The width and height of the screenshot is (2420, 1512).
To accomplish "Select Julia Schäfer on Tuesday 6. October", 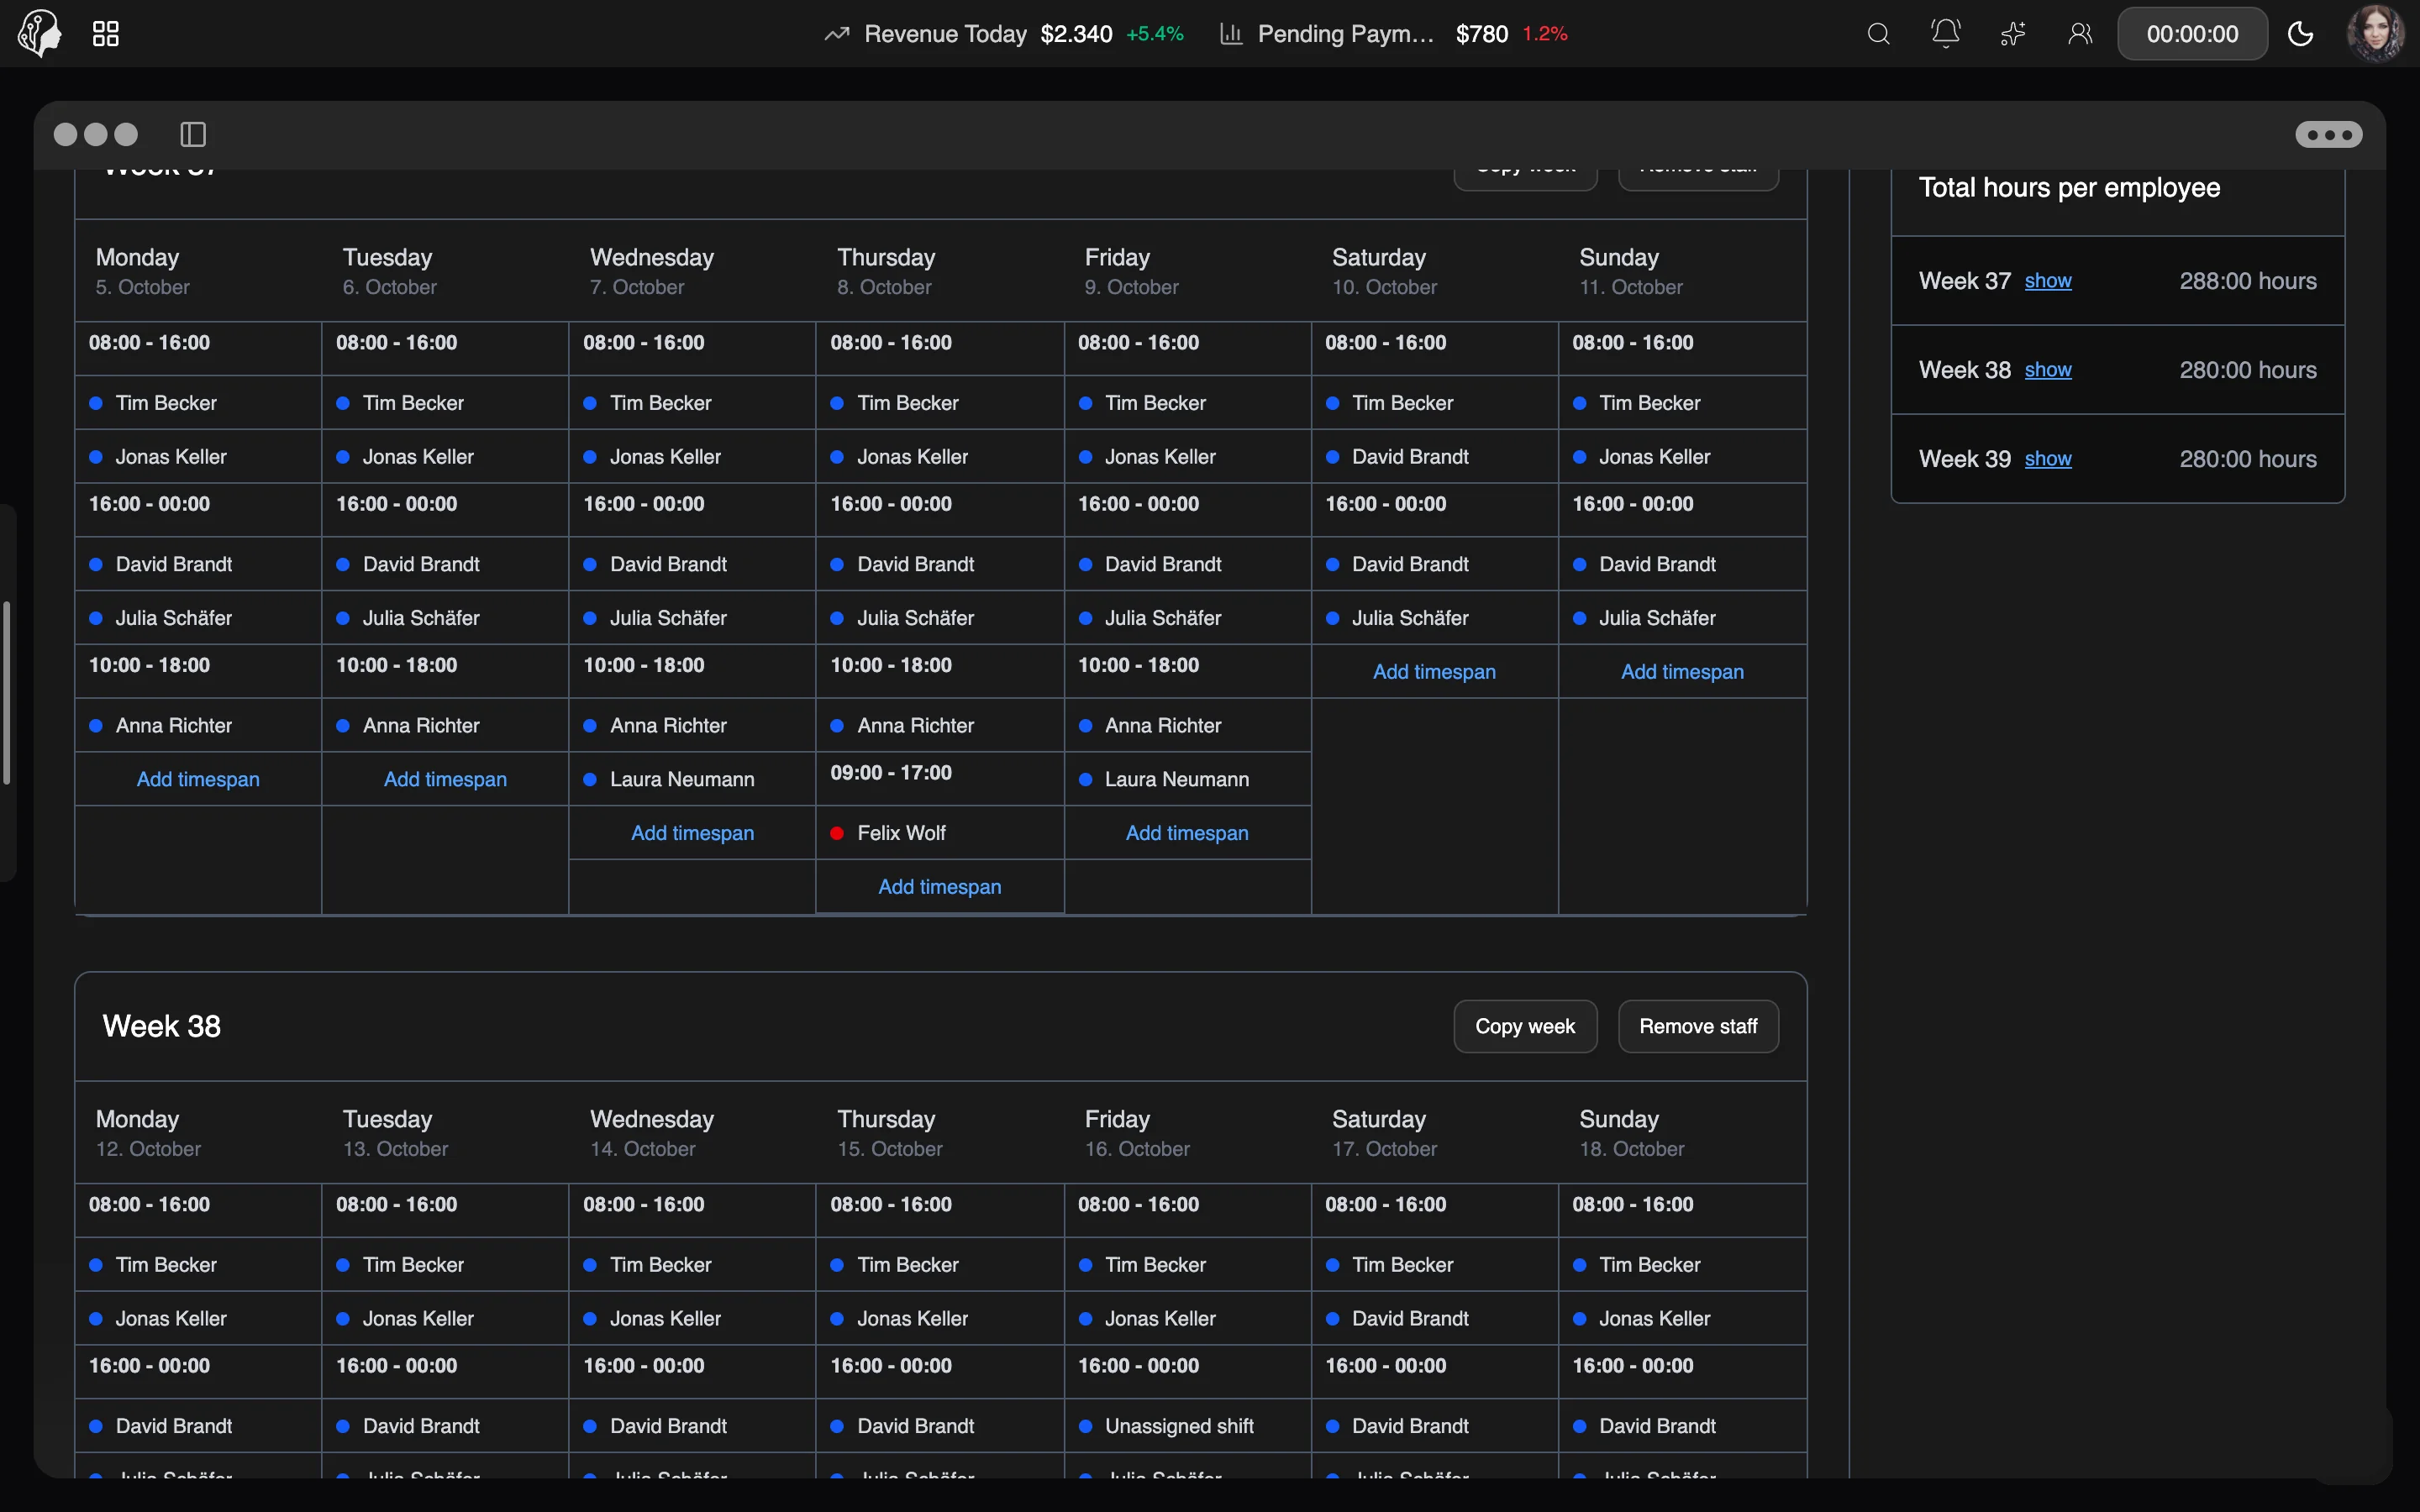I will pos(445,618).
